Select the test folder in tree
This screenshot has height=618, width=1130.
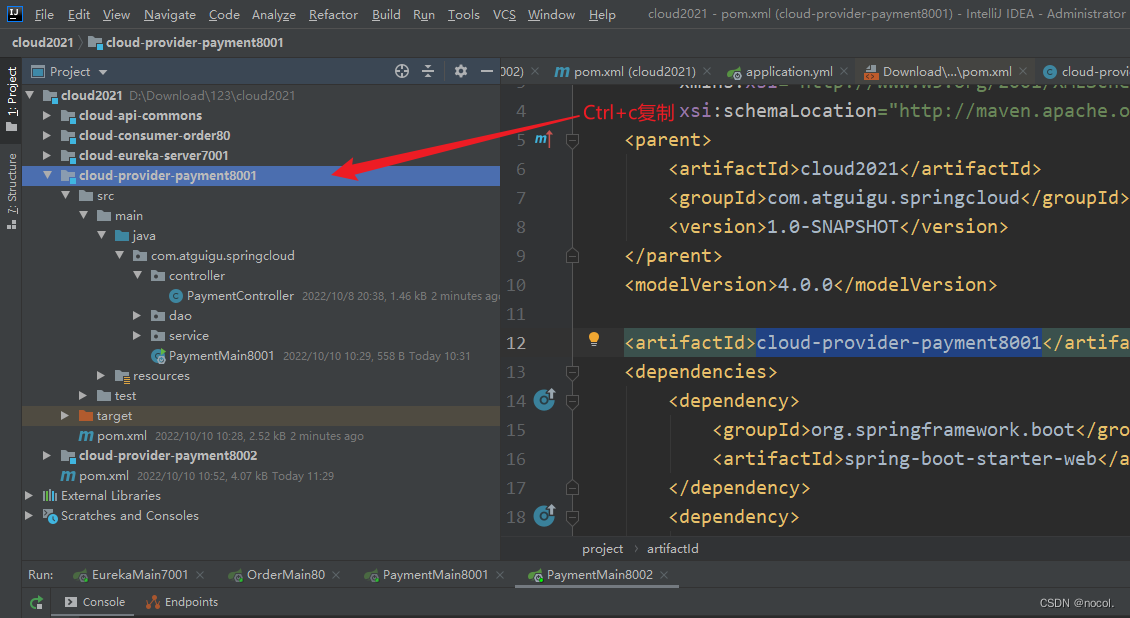tap(125, 395)
